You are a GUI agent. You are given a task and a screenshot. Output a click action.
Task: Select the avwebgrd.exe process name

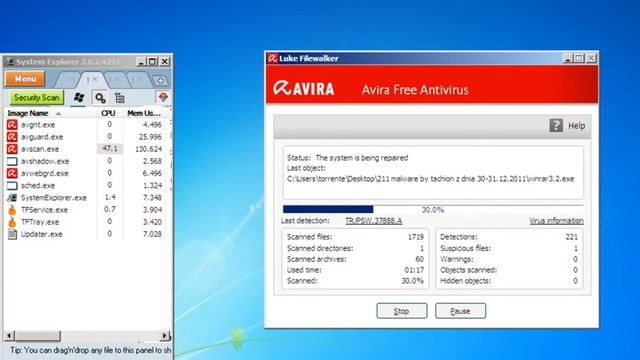point(44,173)
